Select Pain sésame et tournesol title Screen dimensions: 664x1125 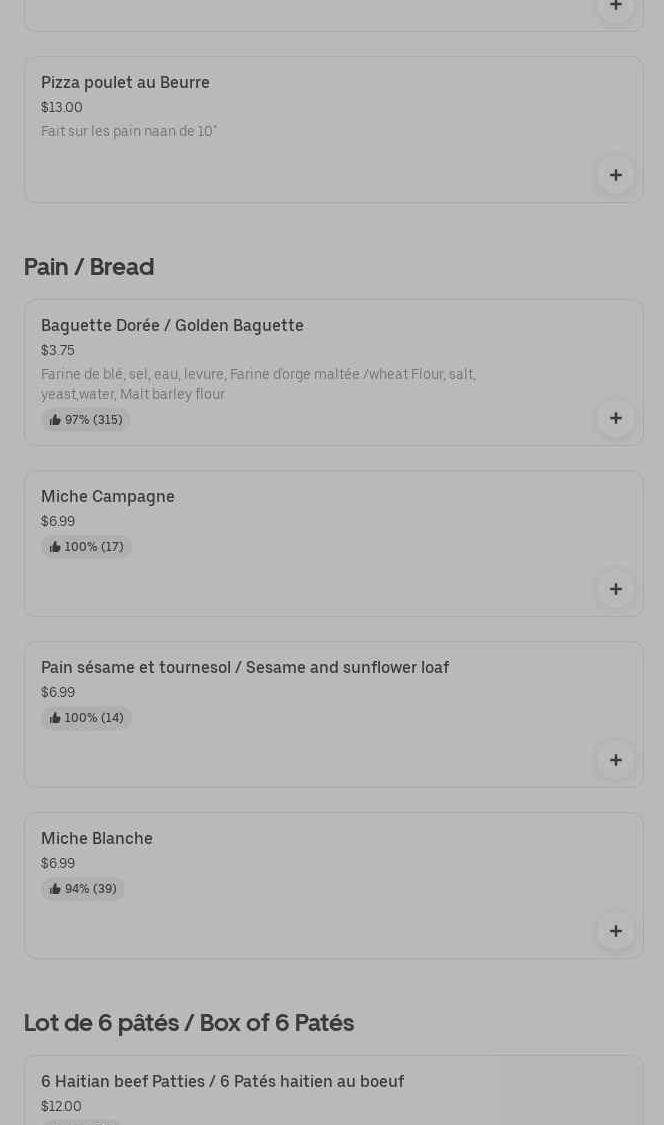tap(245, 668)
